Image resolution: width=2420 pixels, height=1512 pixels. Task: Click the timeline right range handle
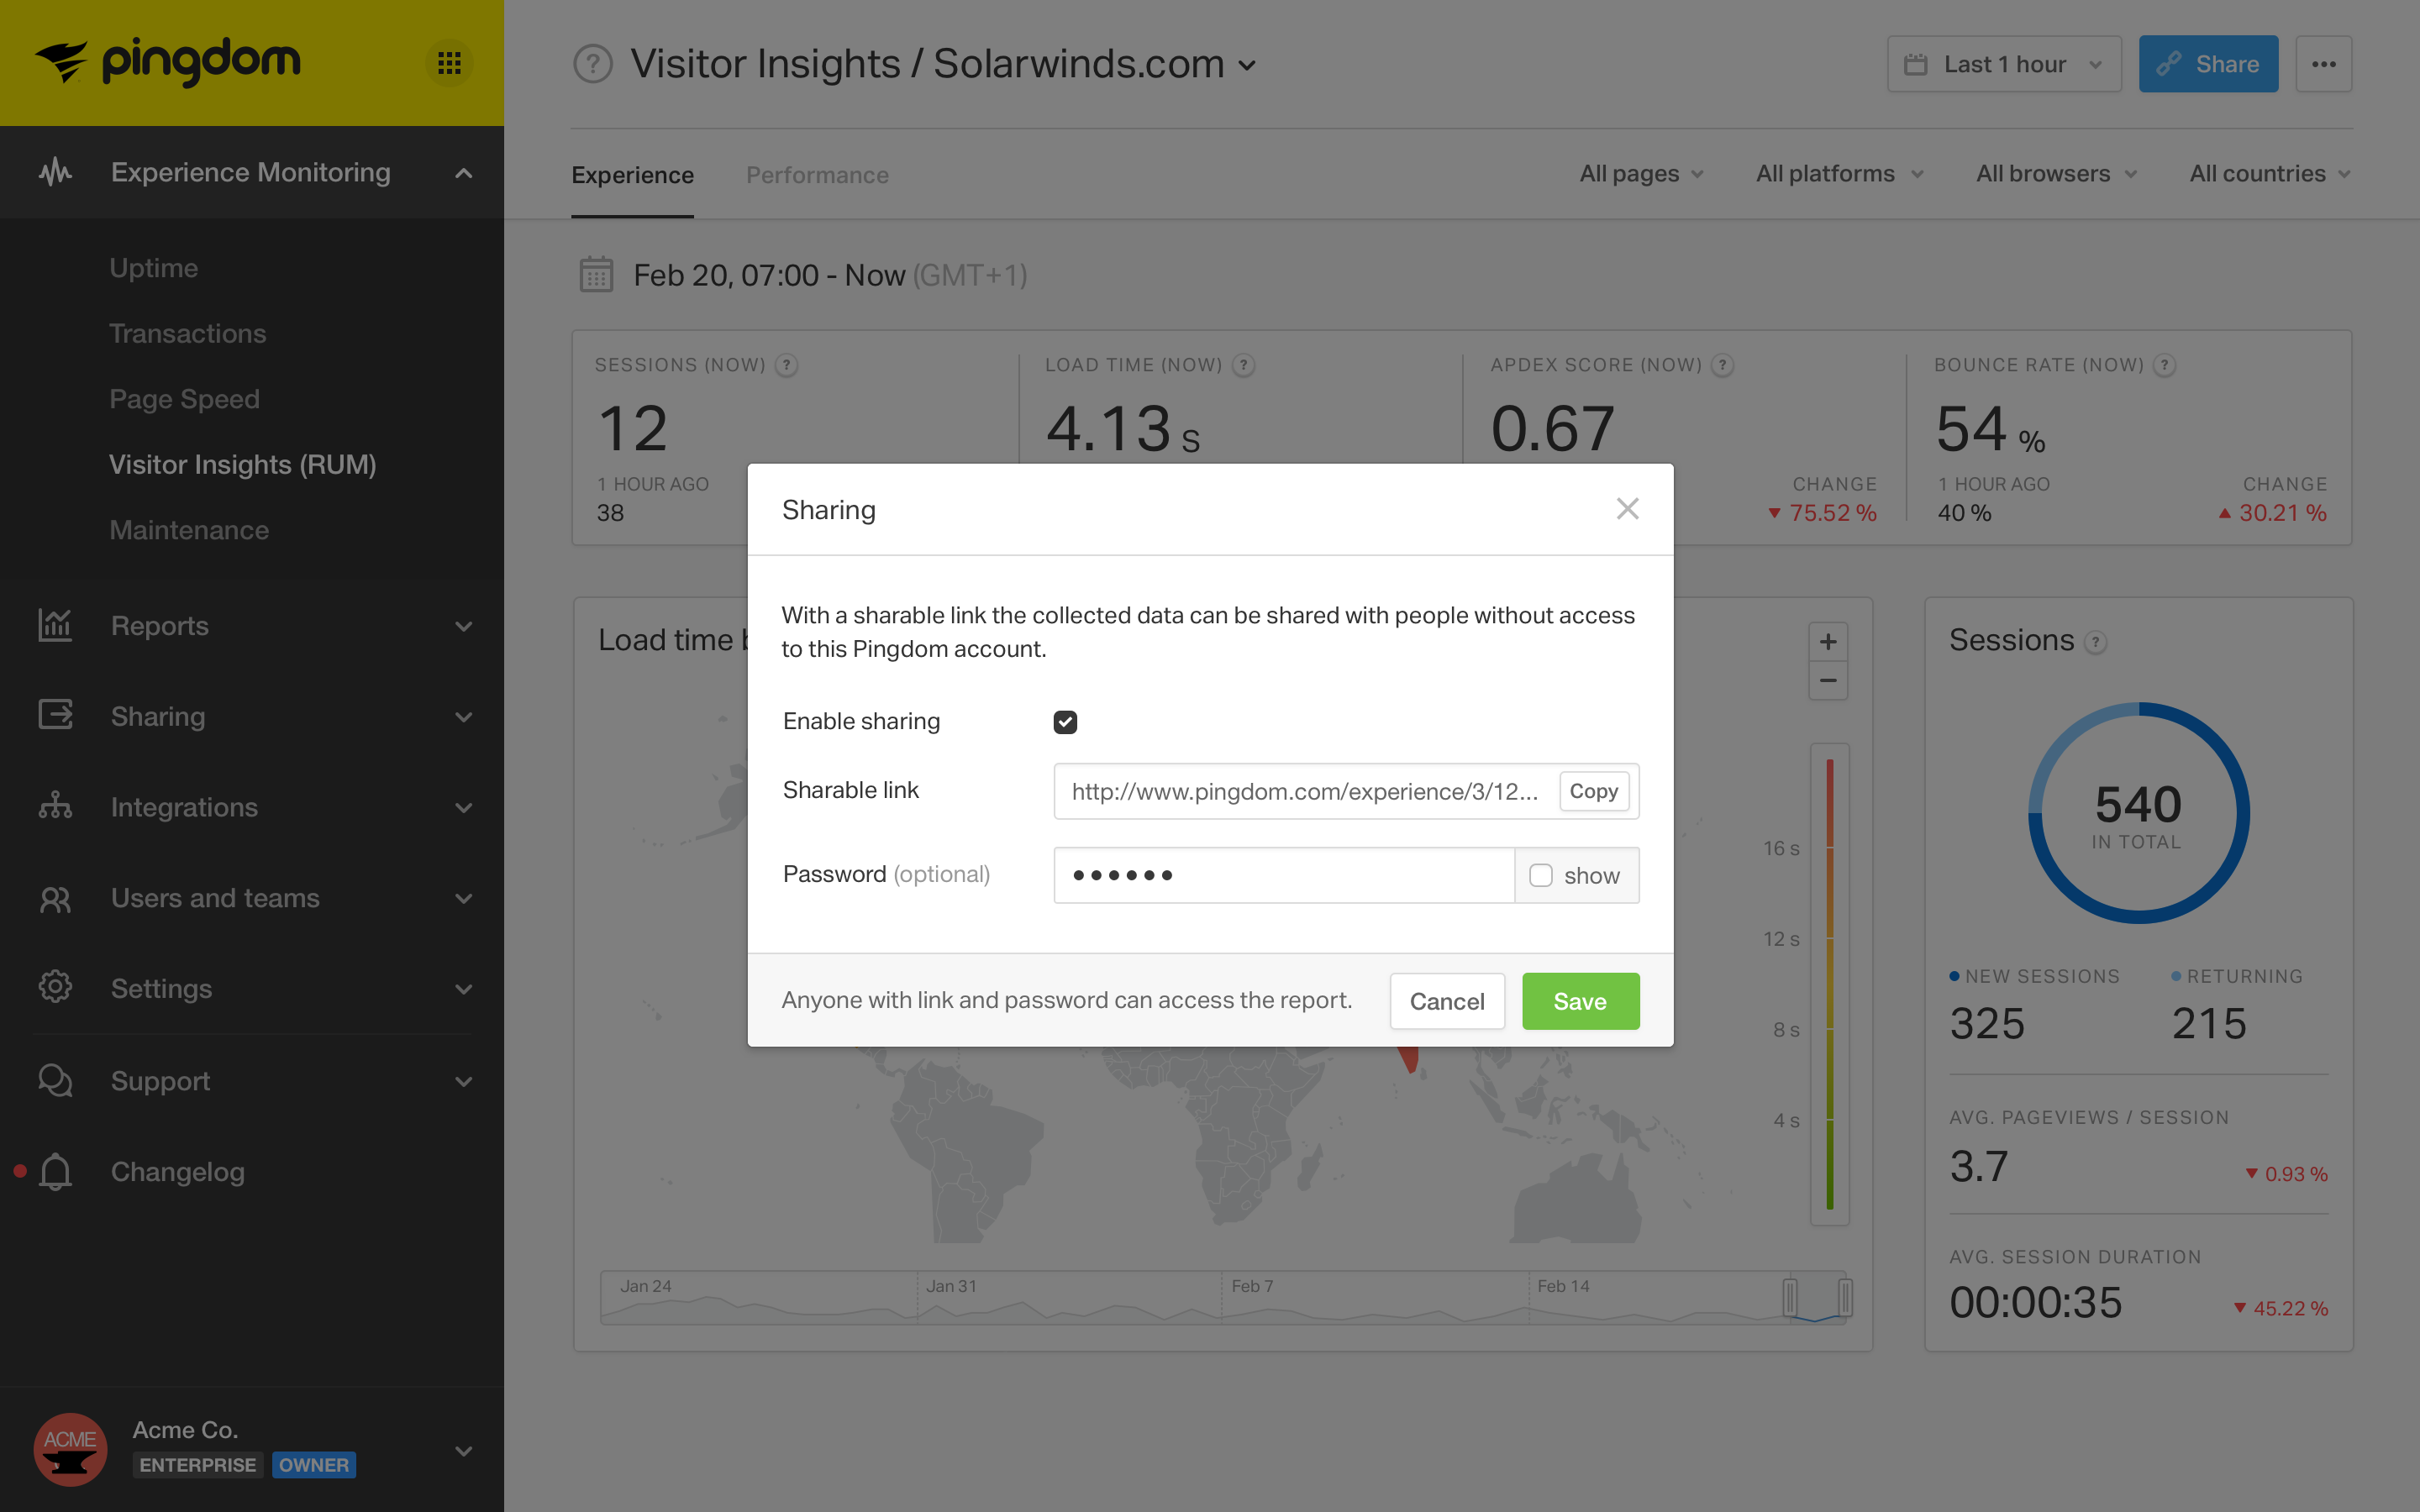(x=1845, y=1297)
